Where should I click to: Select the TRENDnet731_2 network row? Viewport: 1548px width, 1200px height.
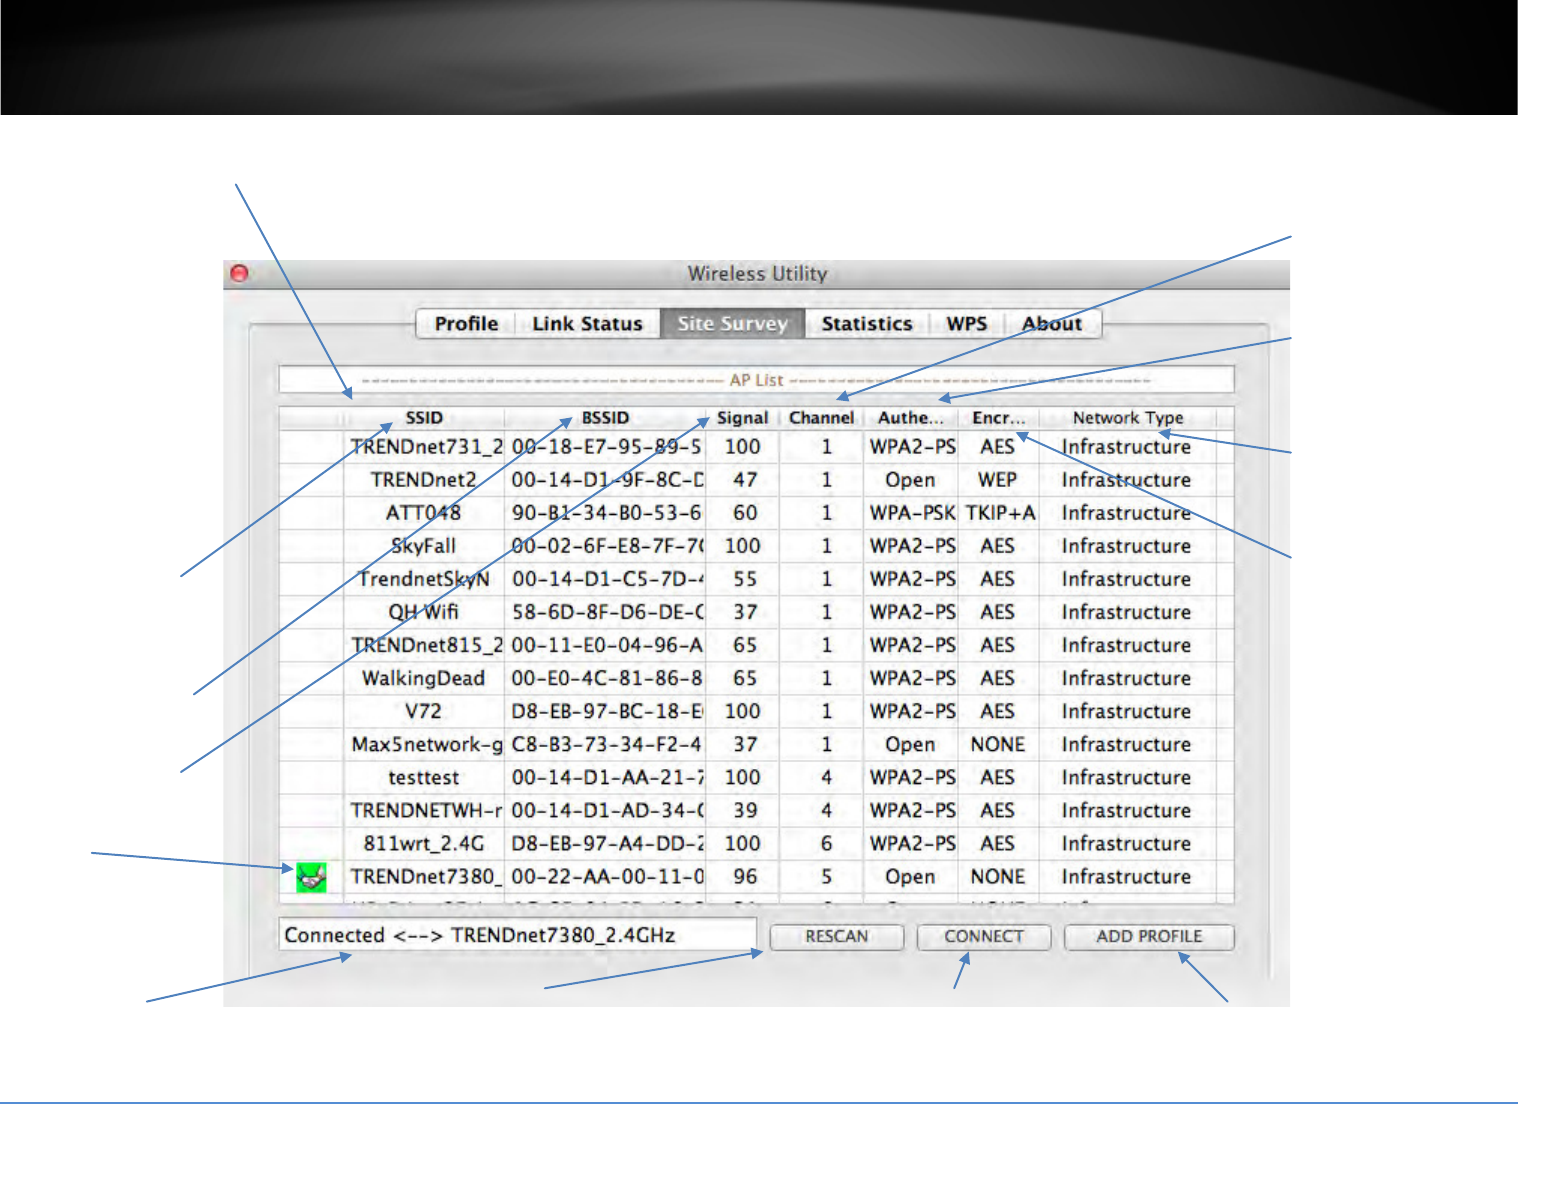click(756, 447)
